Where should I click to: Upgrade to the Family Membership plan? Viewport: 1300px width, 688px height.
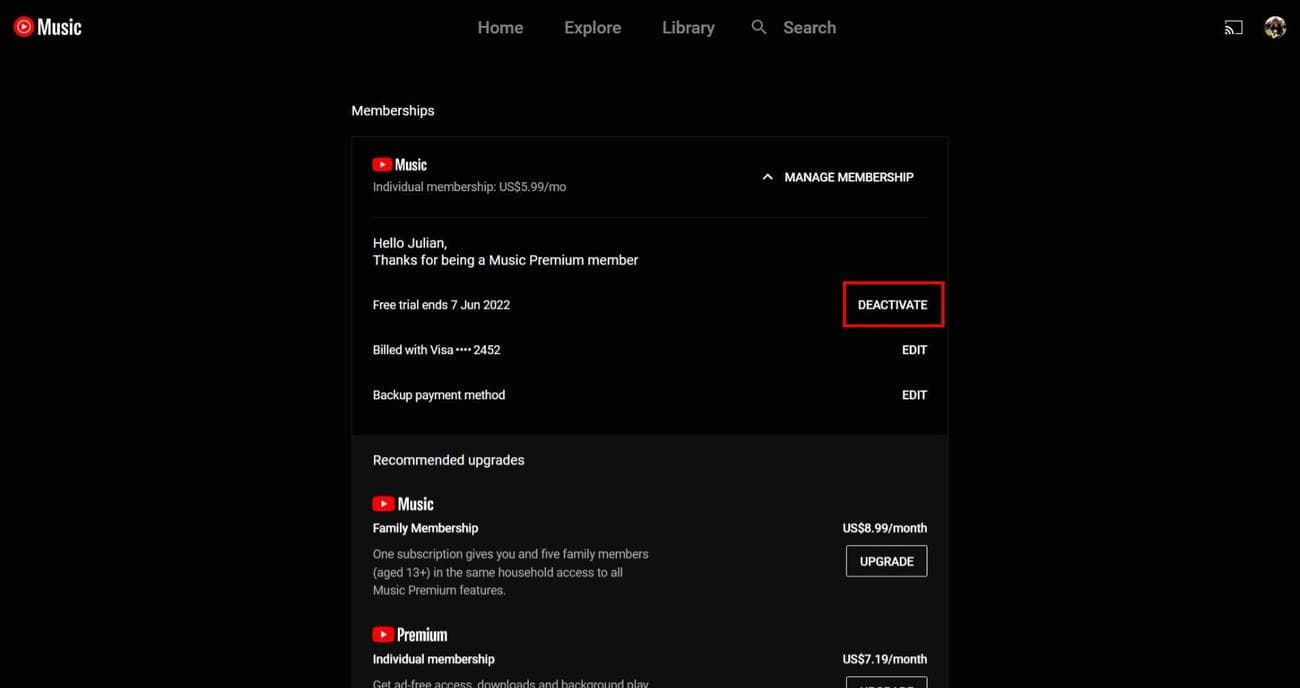887,560
